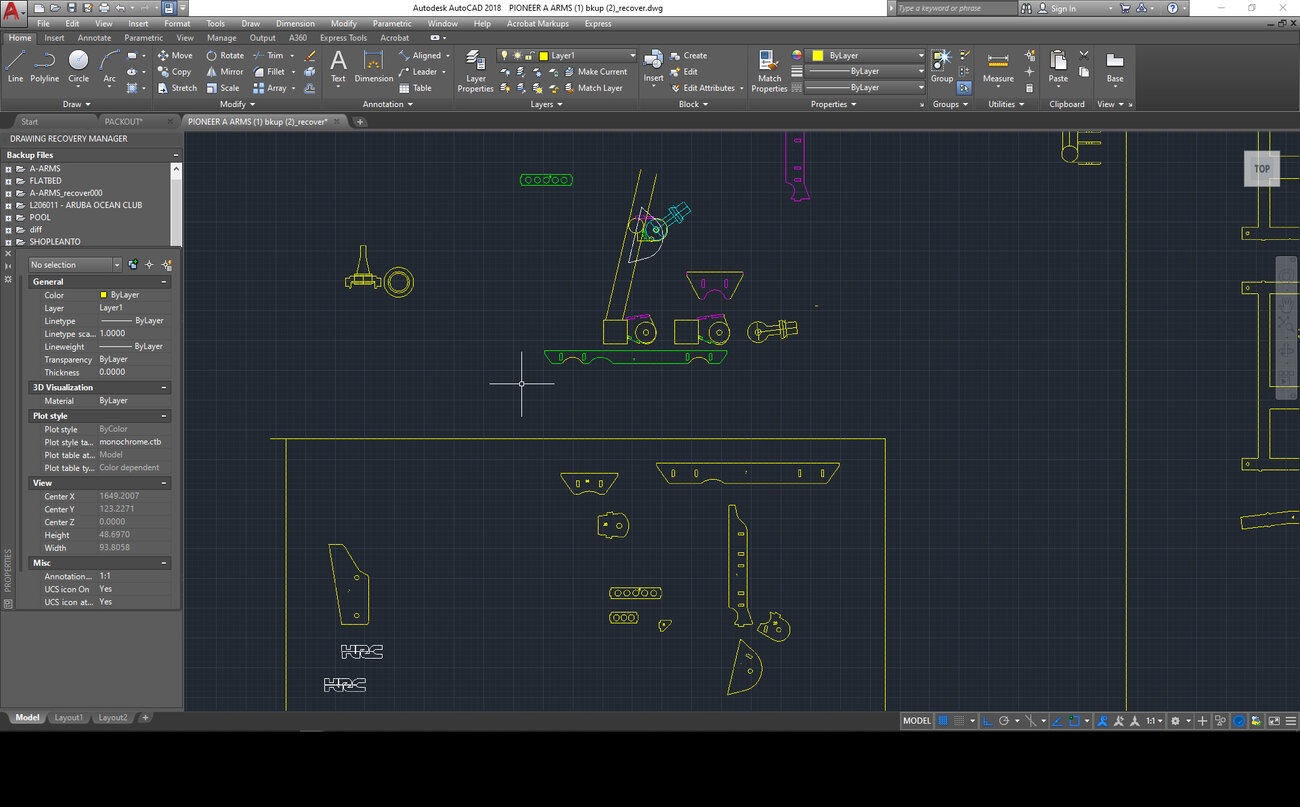Screen dimensions: 1300x807
Task: Open the ByLayer color dropdown
Action: click(866, 56)
